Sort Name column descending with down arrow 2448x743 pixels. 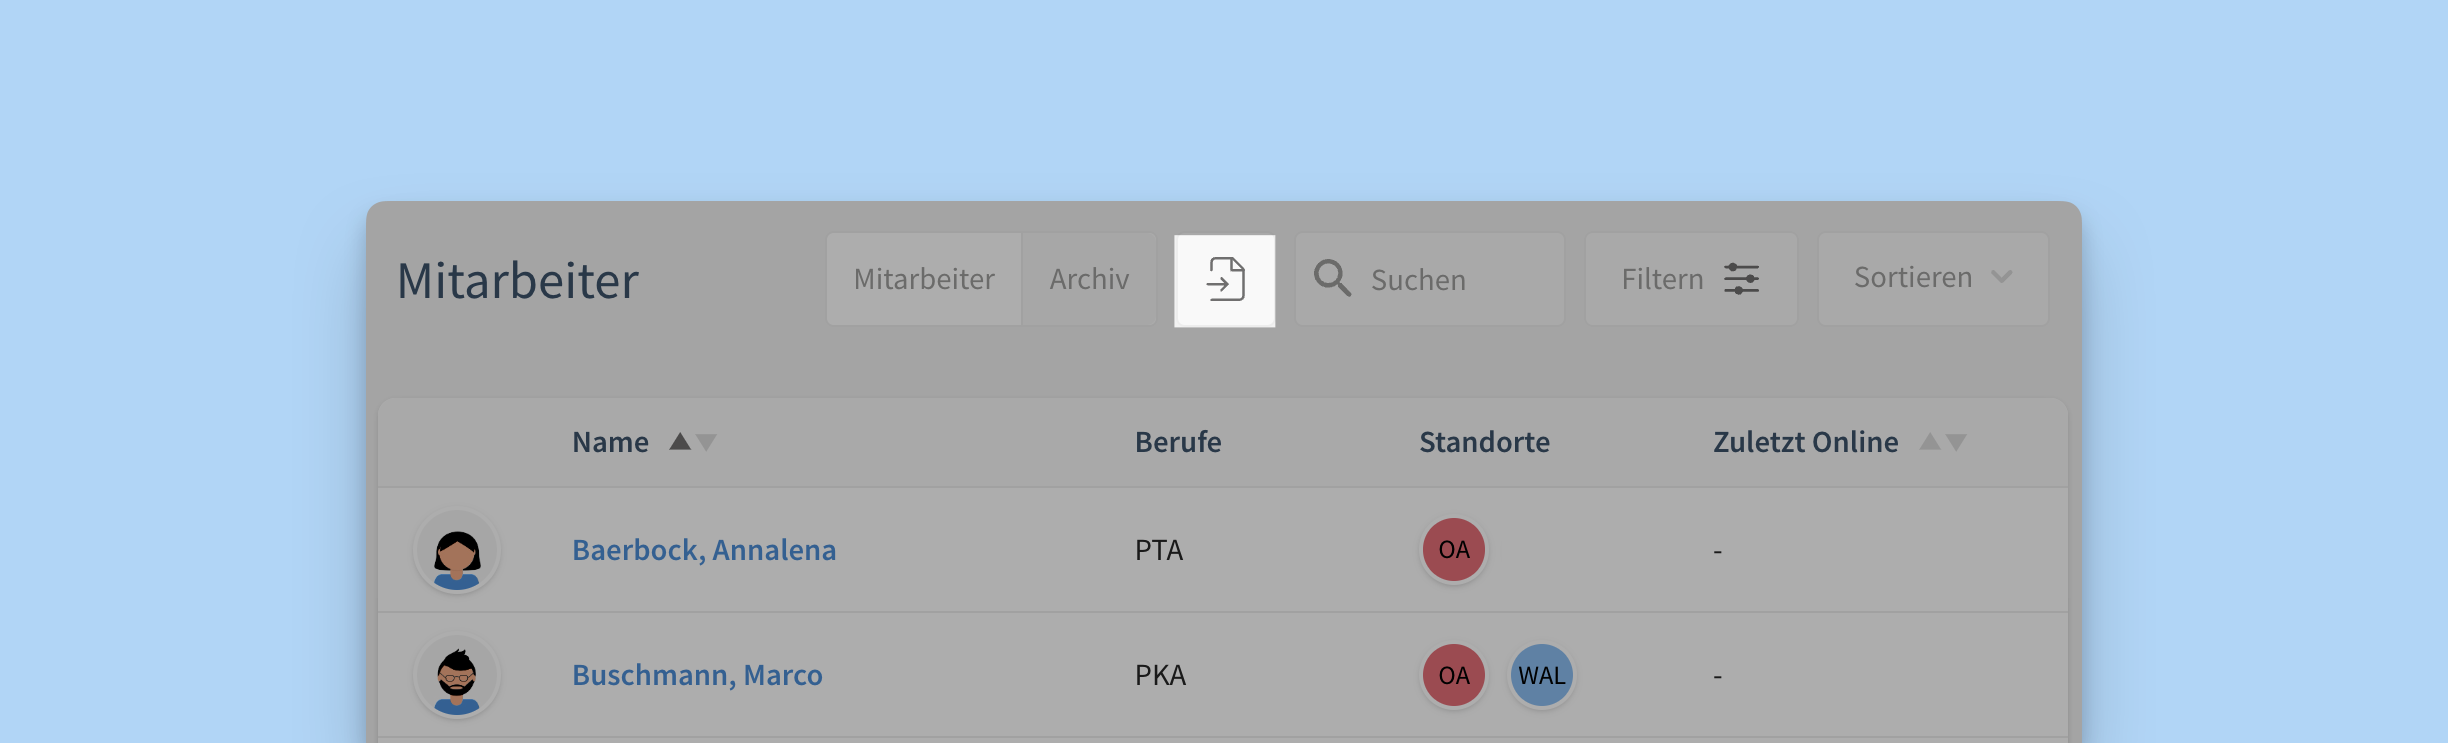point(707,443)
